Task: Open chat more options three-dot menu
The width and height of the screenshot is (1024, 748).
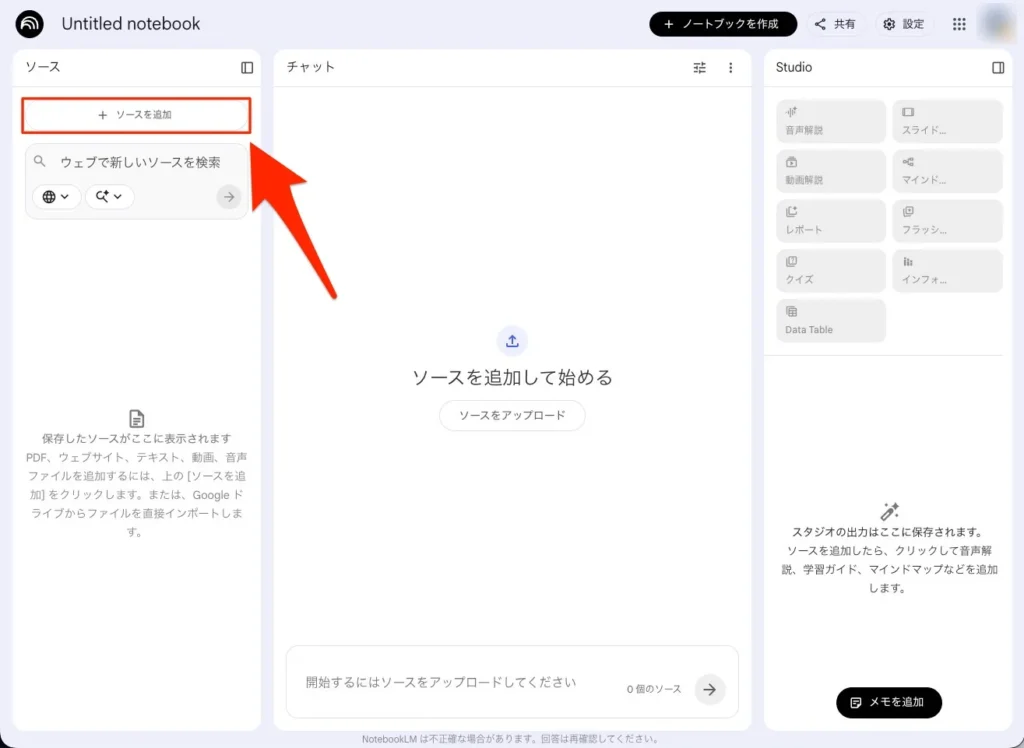Action: (731, 68)
